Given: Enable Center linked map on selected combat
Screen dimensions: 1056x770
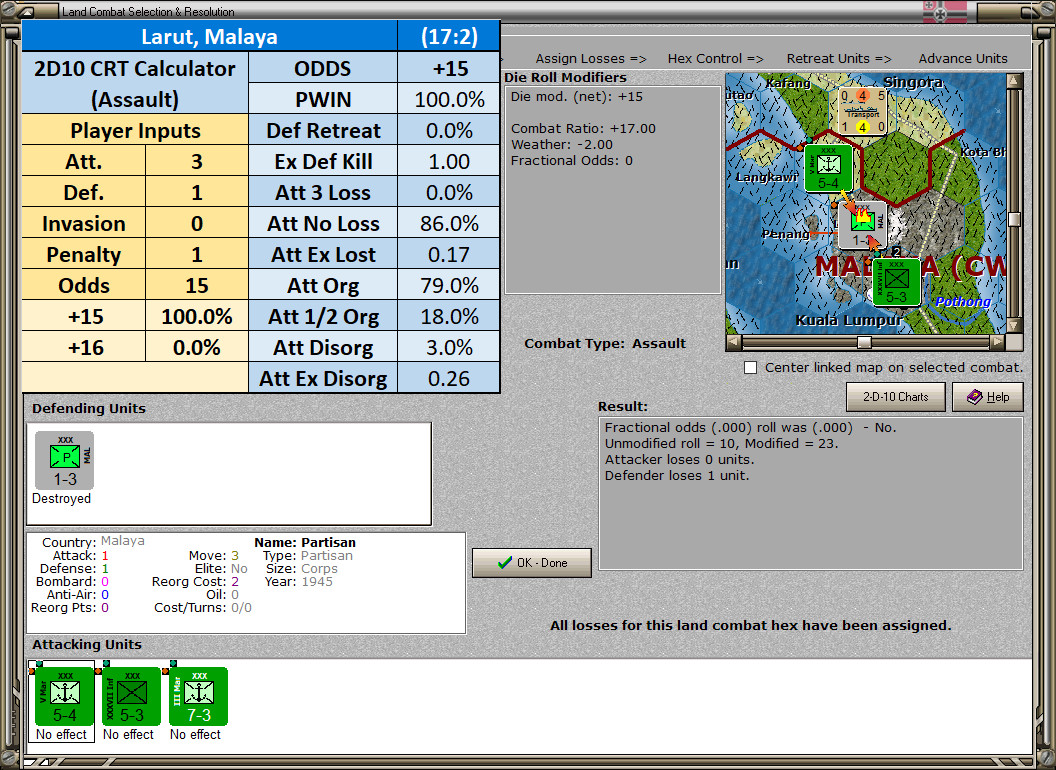Looking at the screenshot, I should pyautogui.click(x=751, y=368).
